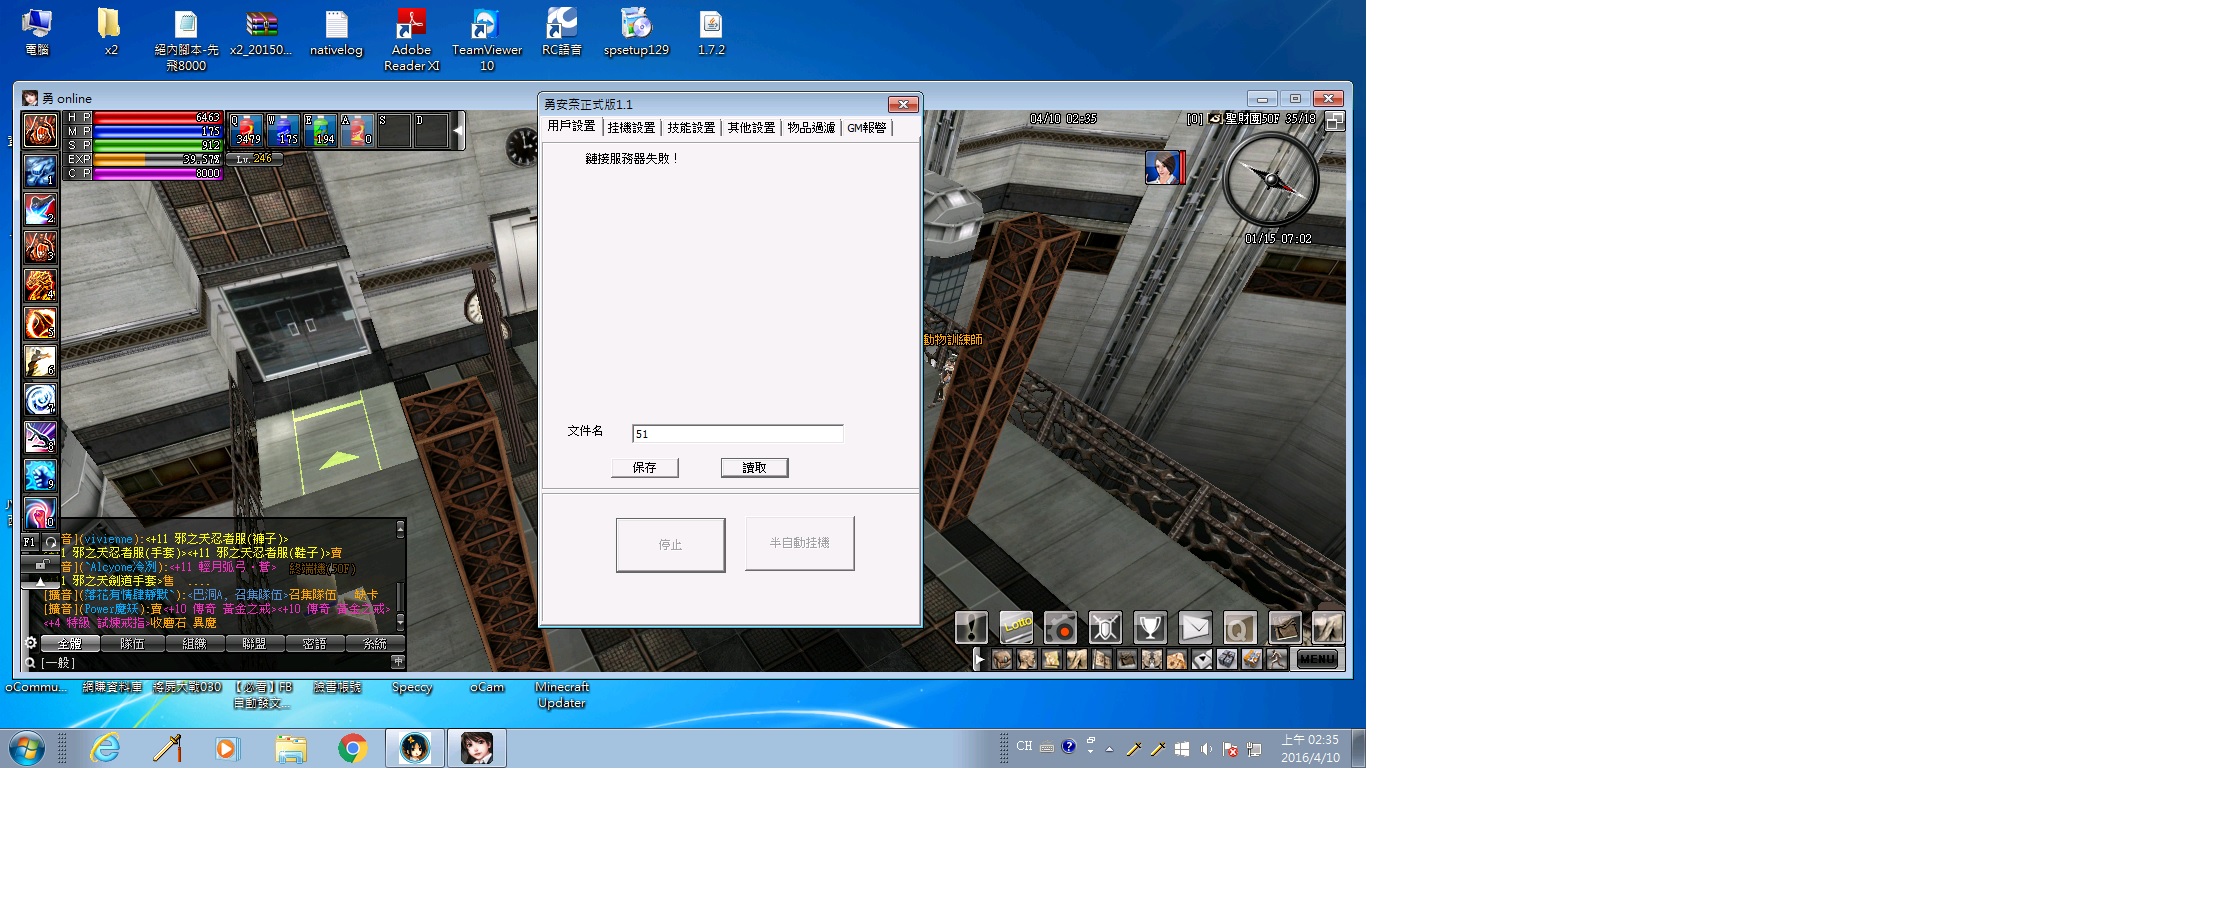This screenshot has width=2232, height=910.
Task: Open the crossed swords shield icon
Action: 1105,627
